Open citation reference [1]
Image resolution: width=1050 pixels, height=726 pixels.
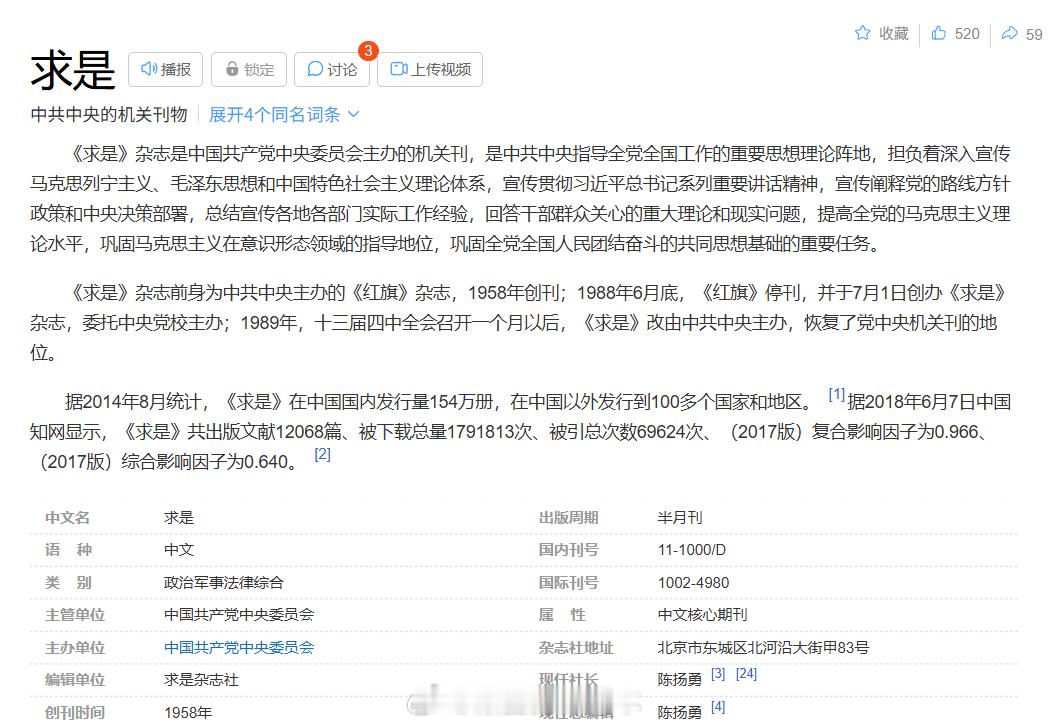pyautogui.click(x=836, y=394)
